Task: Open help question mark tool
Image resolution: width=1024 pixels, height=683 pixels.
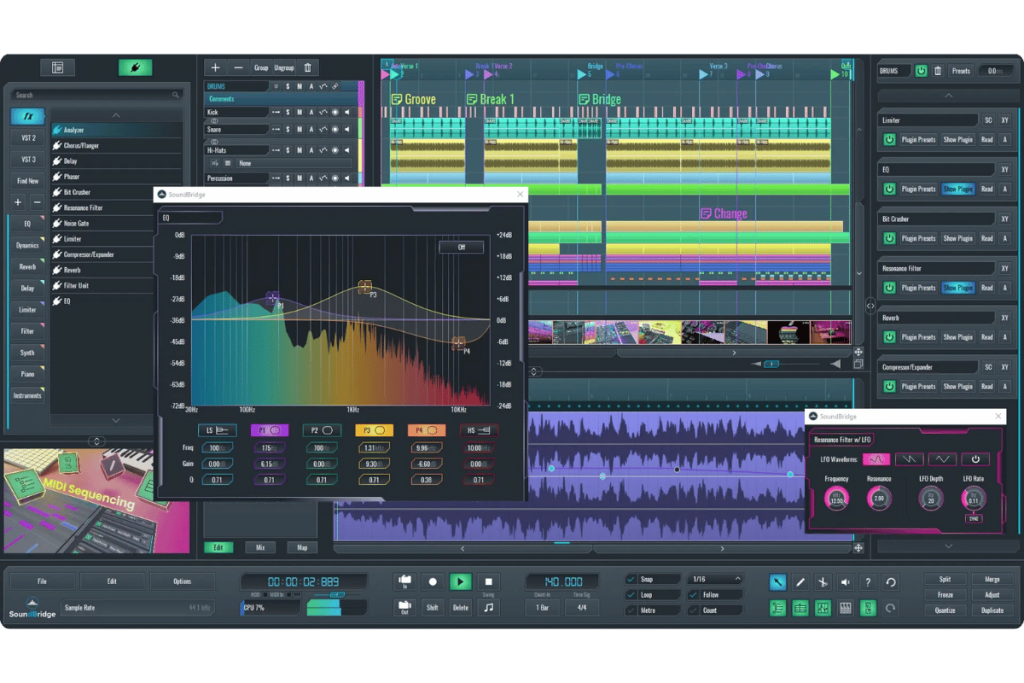Action: coord(868,582)
